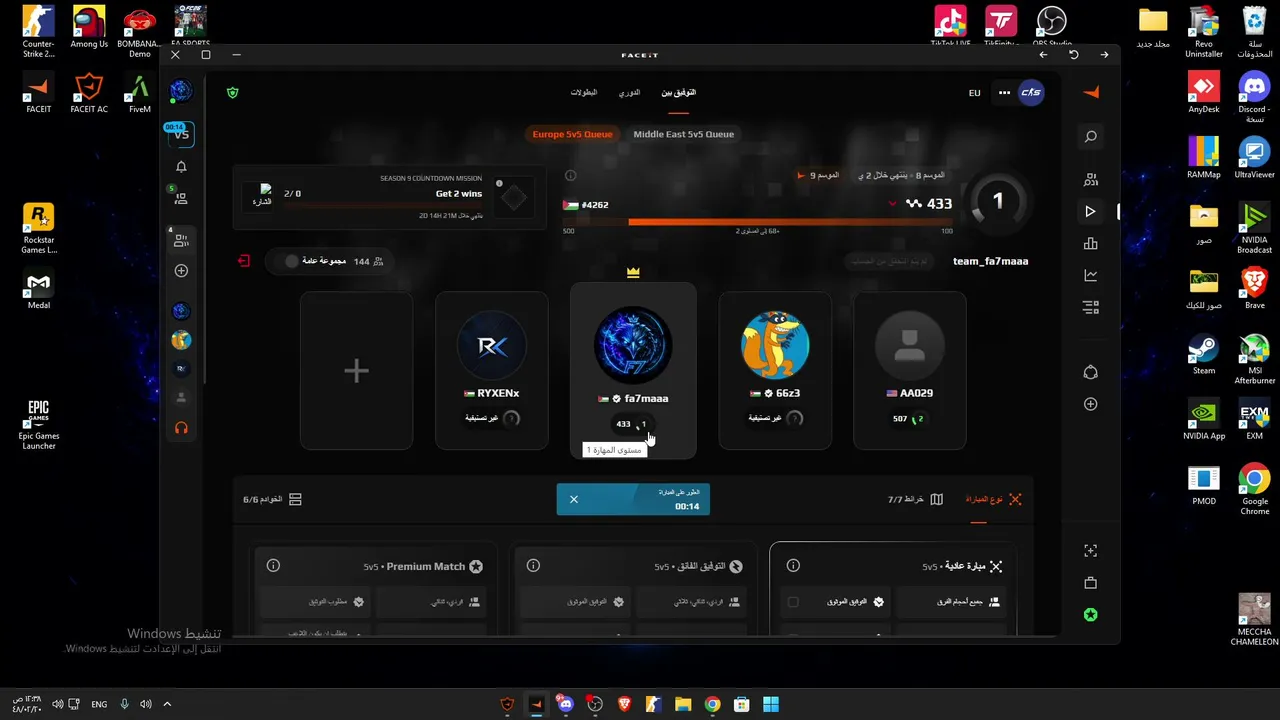
Task: Open the party icon with badge 4
Action: coord(180,240)
